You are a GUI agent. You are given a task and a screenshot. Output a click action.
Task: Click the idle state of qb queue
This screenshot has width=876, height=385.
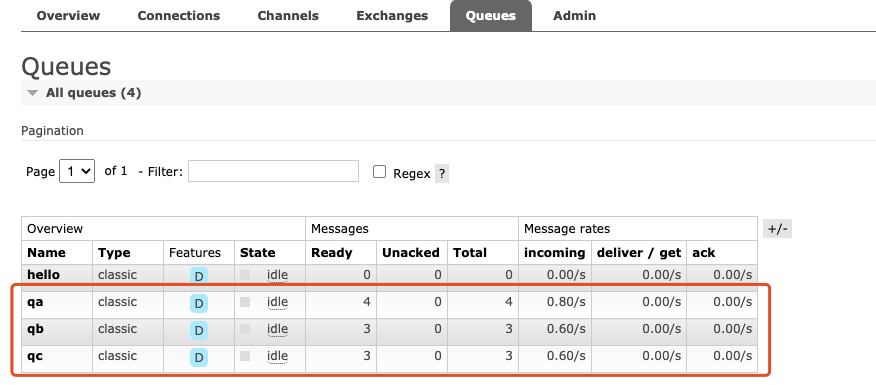point(277,329)
